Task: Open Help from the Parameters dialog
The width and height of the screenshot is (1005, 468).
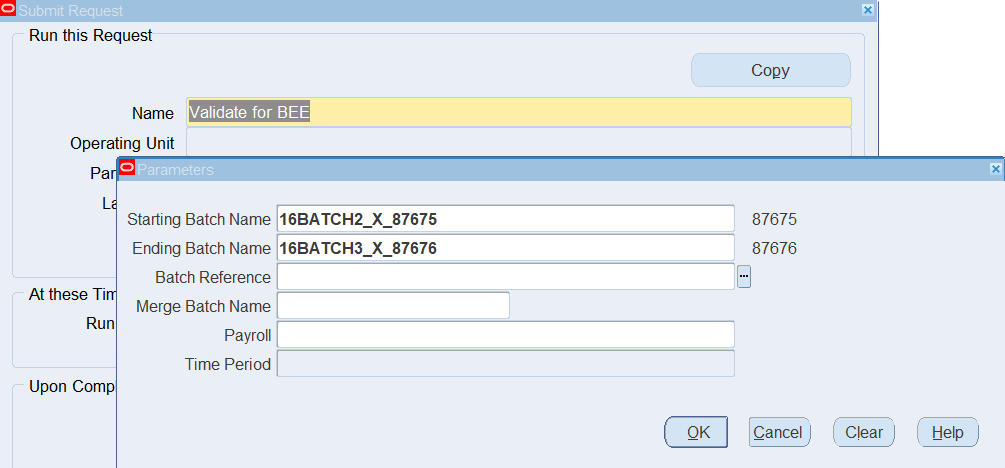Action: [946, 432]
